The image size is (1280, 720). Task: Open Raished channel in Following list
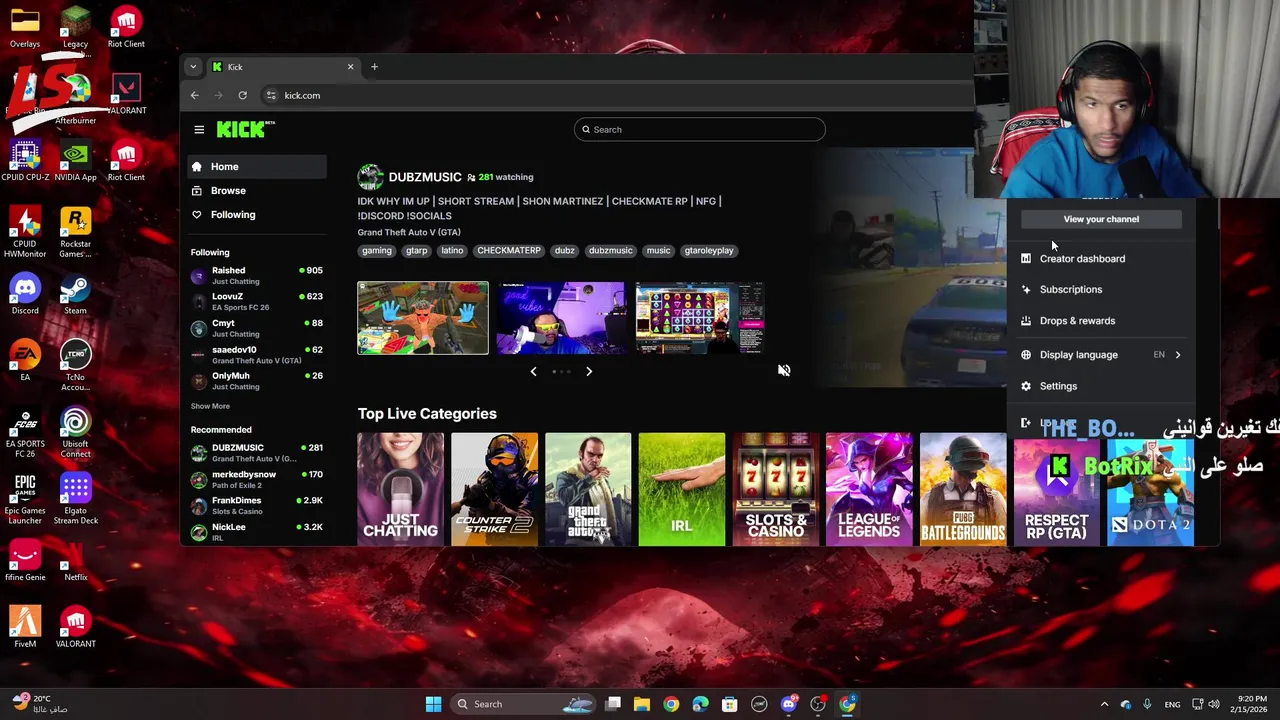tap(256, 275)
